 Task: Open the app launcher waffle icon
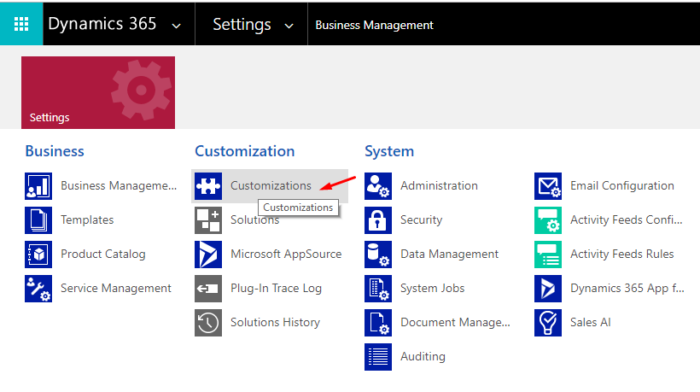[x=21, y=24]
